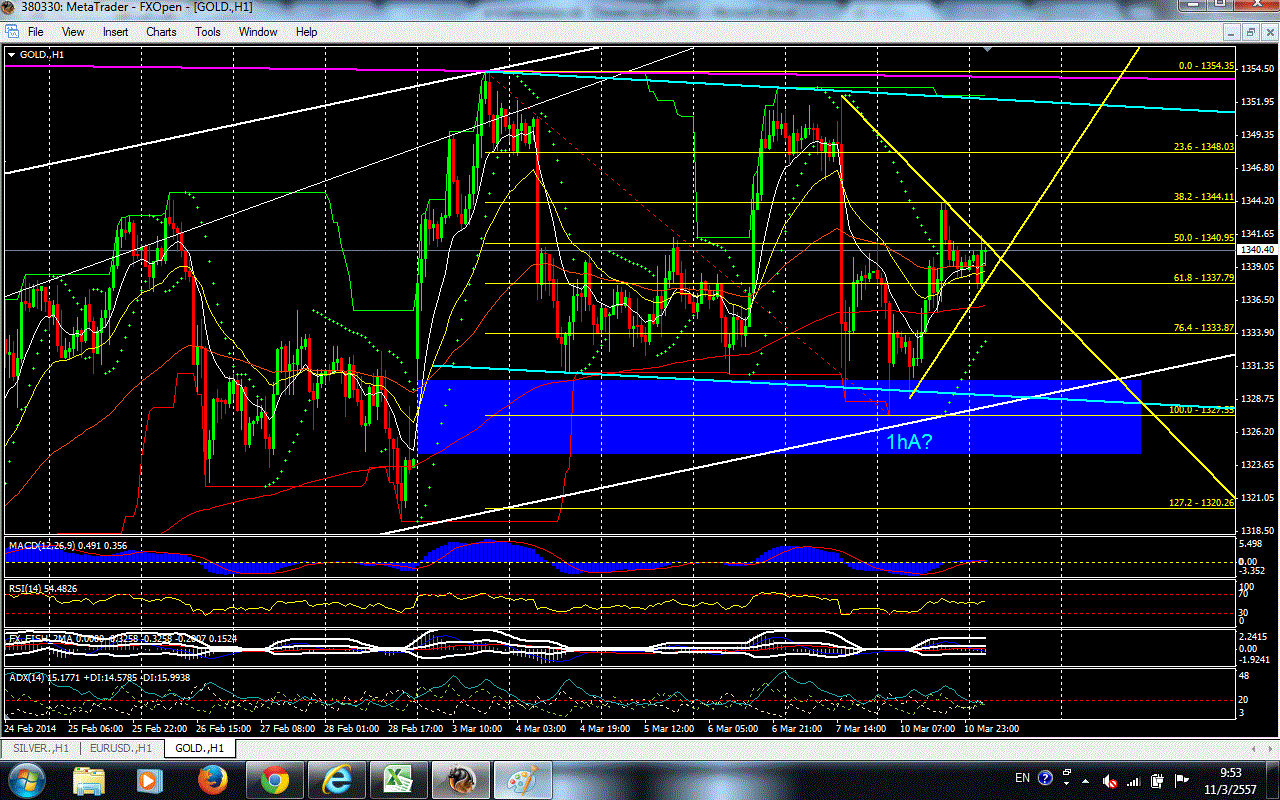Open the Tools menu

pyautogui.click(x=208, y=31)
